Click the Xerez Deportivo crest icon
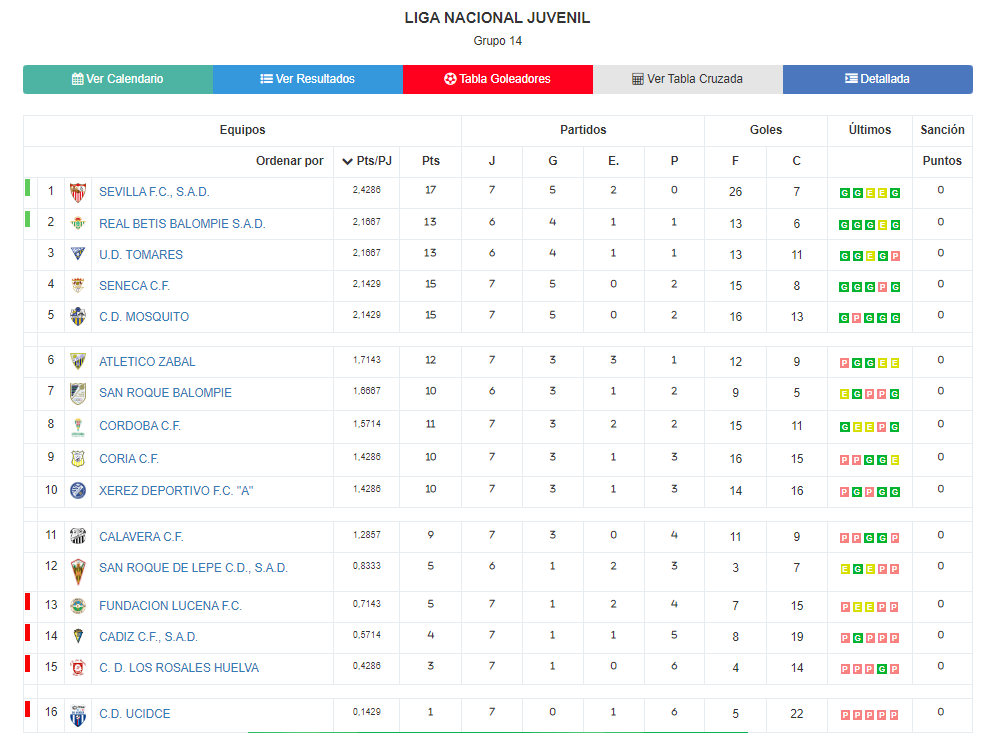The image size is (997, 733). pos(78,490)
